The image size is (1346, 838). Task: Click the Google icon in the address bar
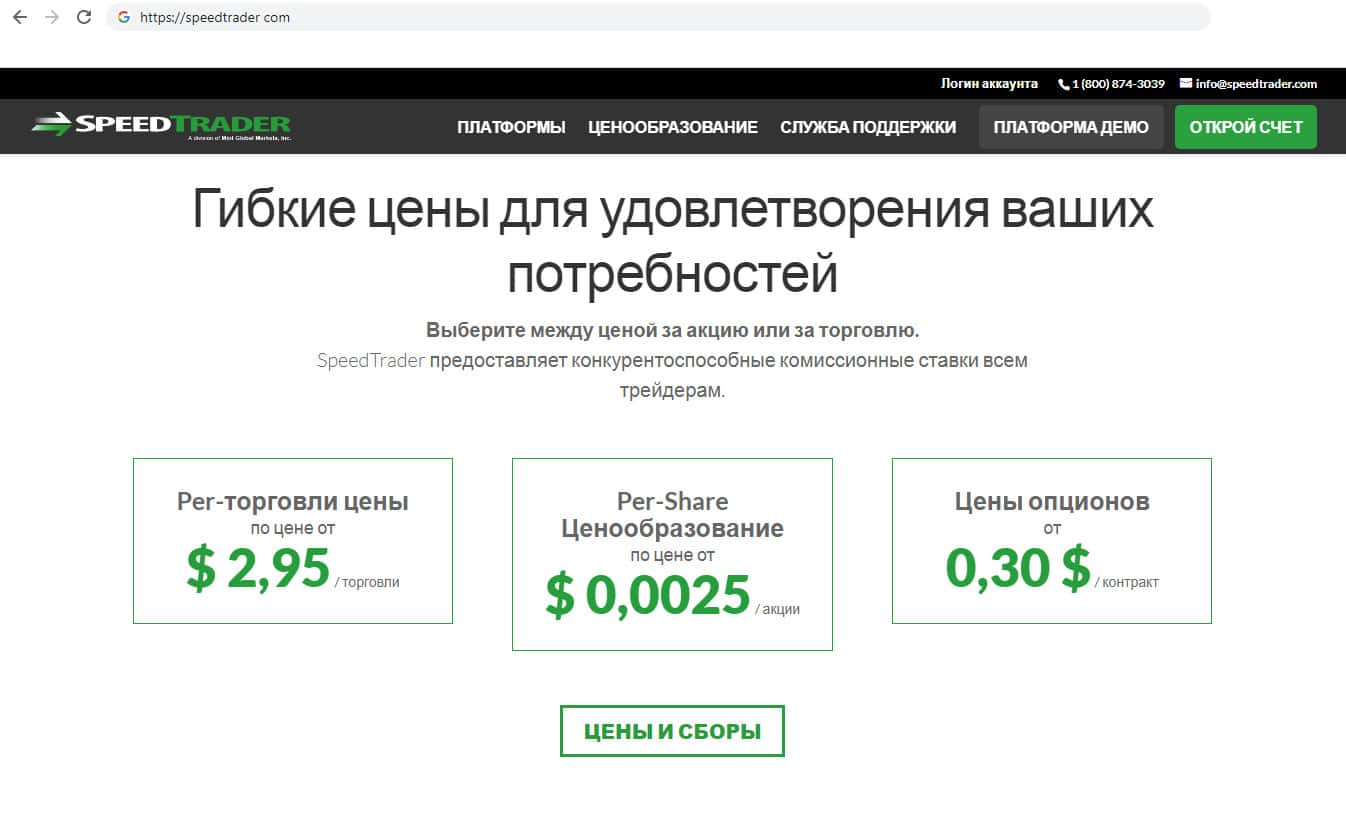[124, 17]
